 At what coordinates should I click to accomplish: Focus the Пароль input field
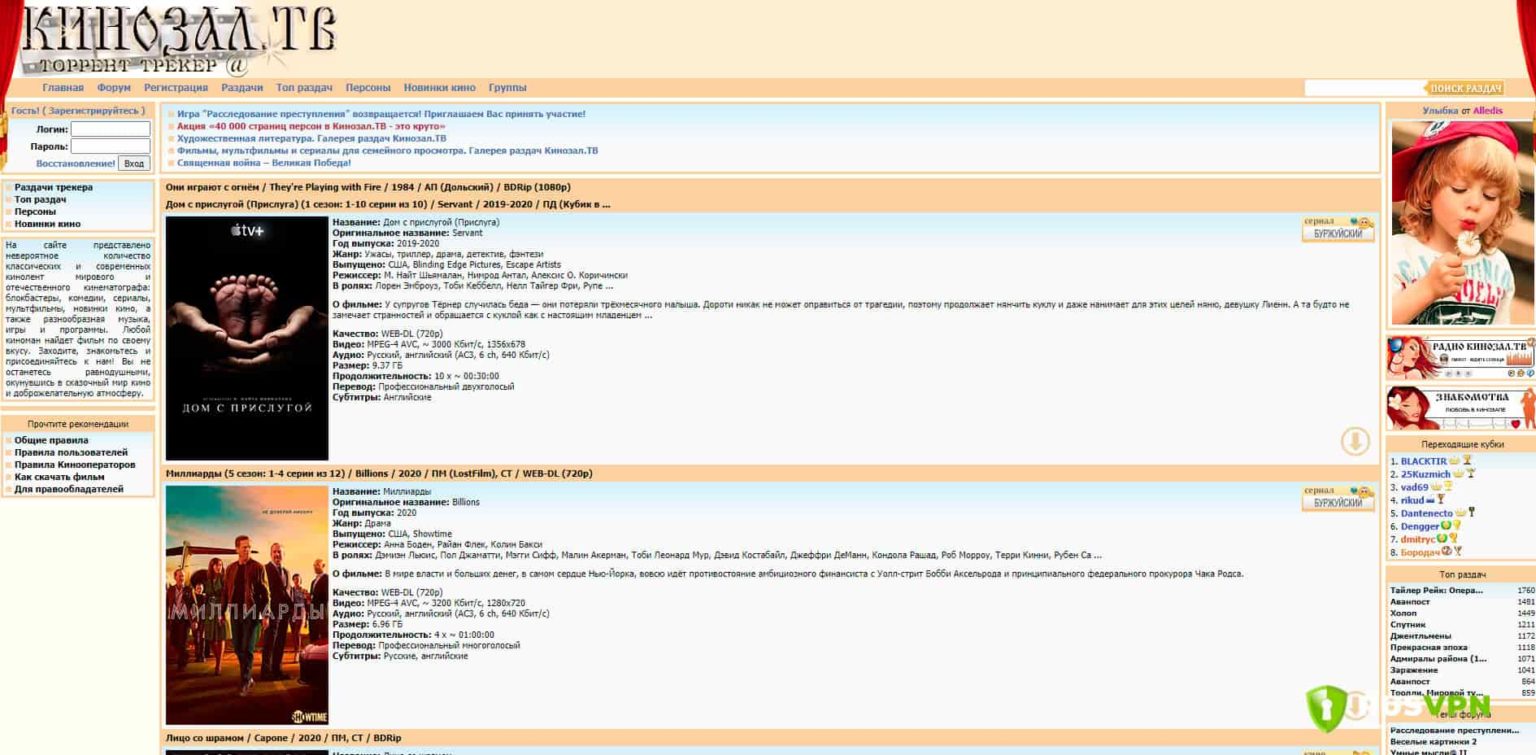pyautogui.click(x=110, y=146)
